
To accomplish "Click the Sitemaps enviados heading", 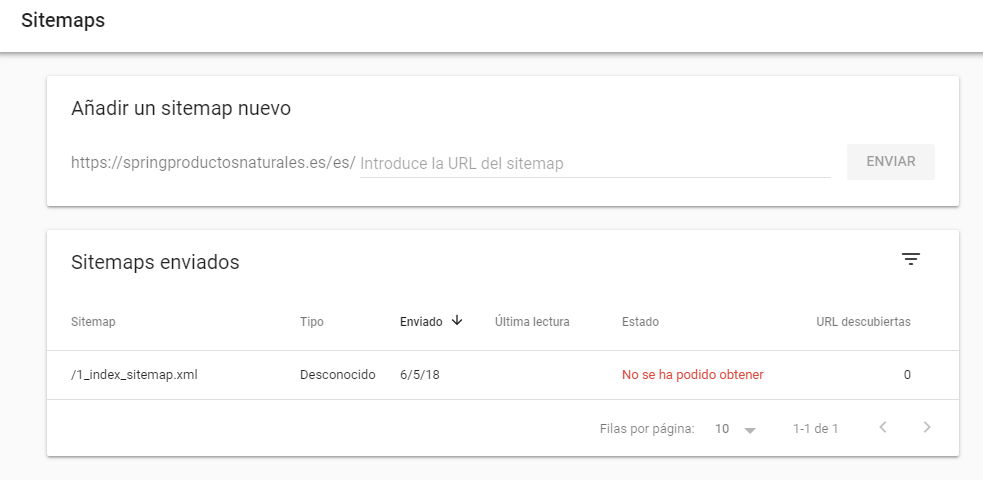I will (x=155, y=263).
